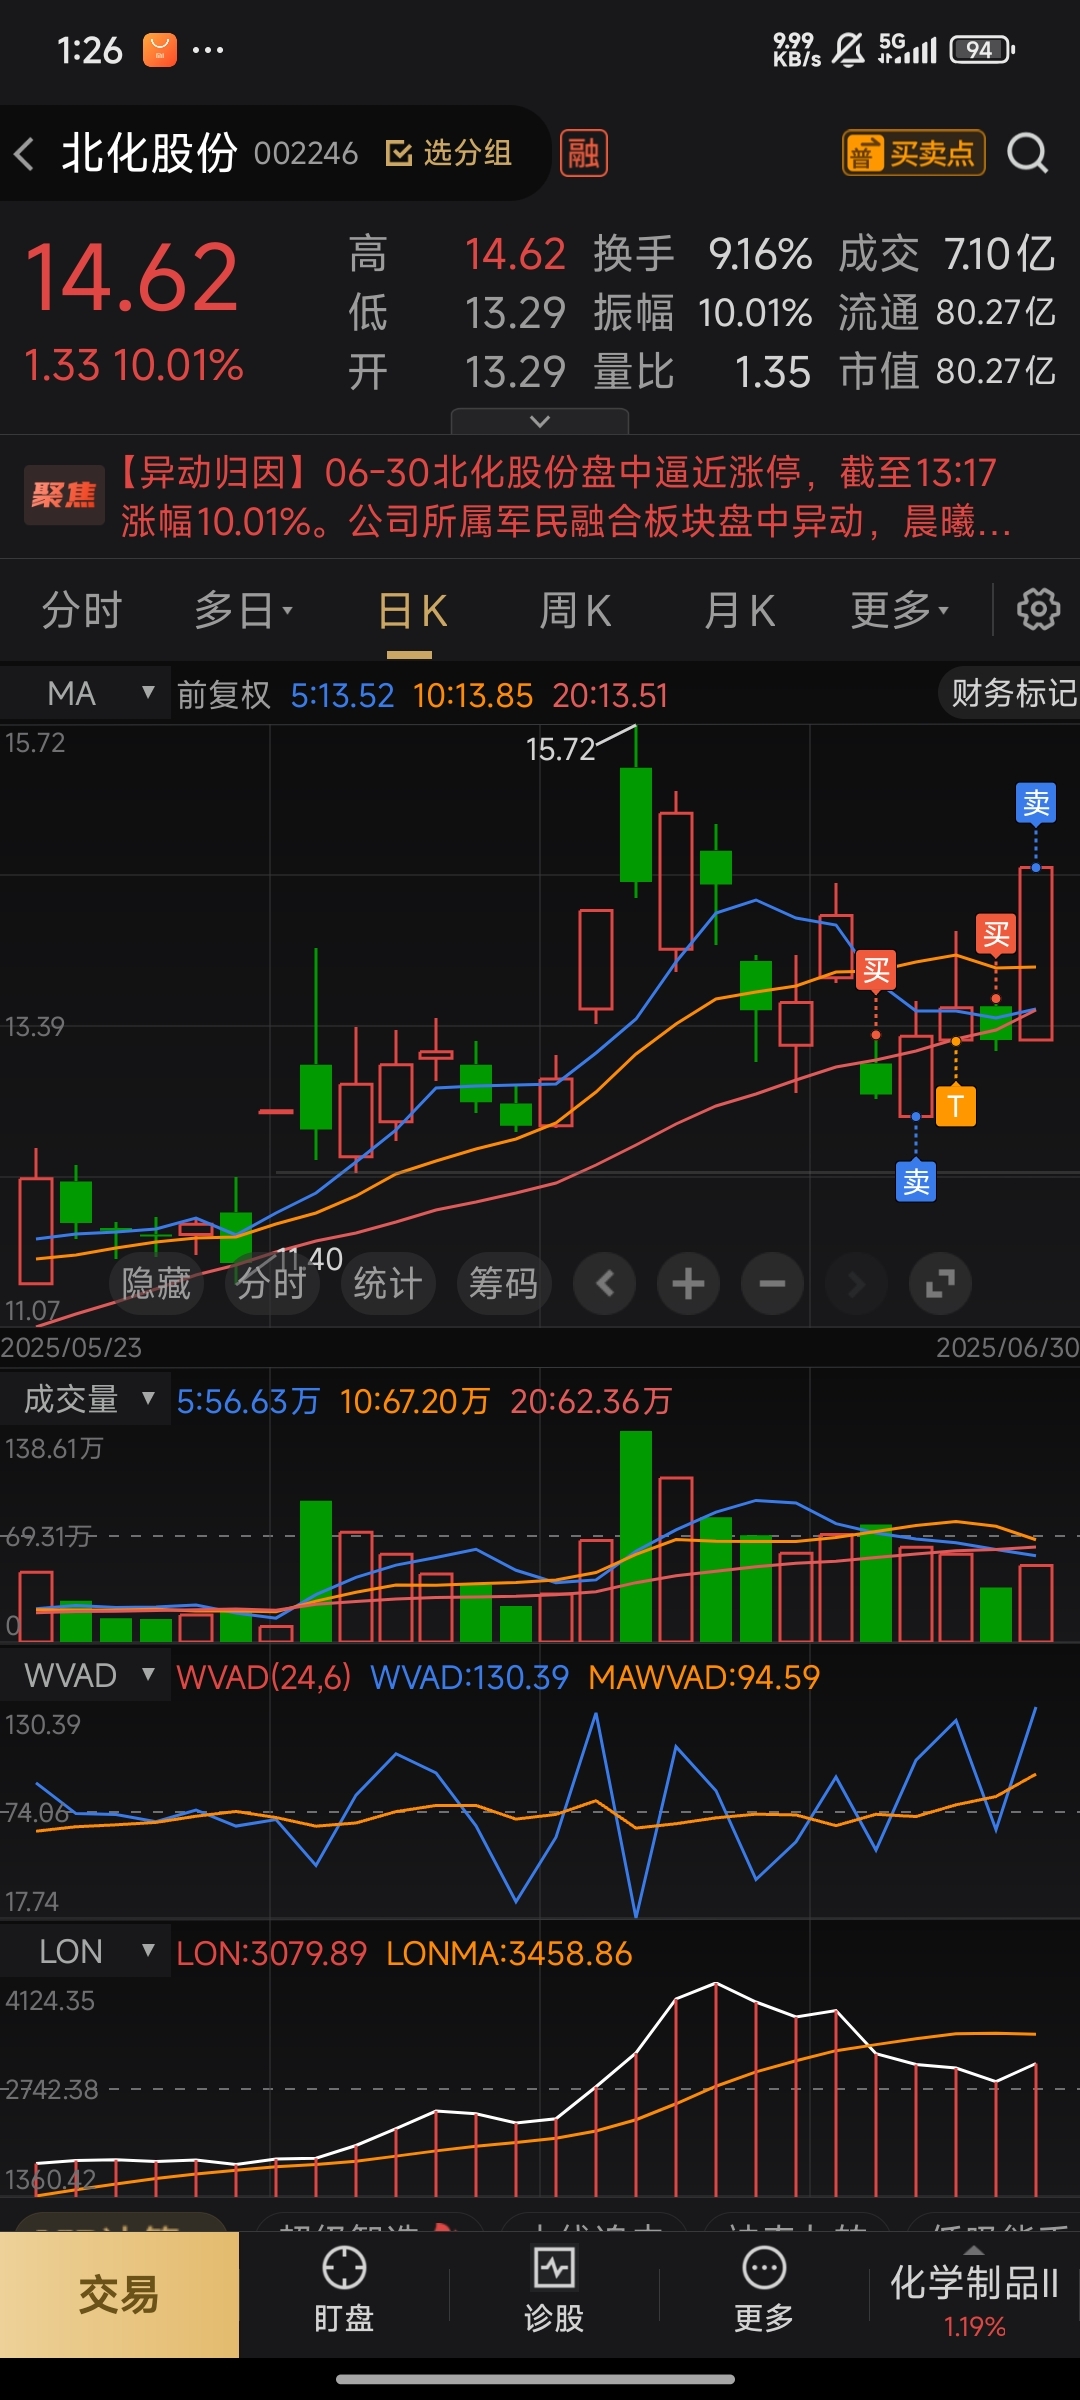
Task: Expand chart to fullscreen
Action: click(940, 1283)
